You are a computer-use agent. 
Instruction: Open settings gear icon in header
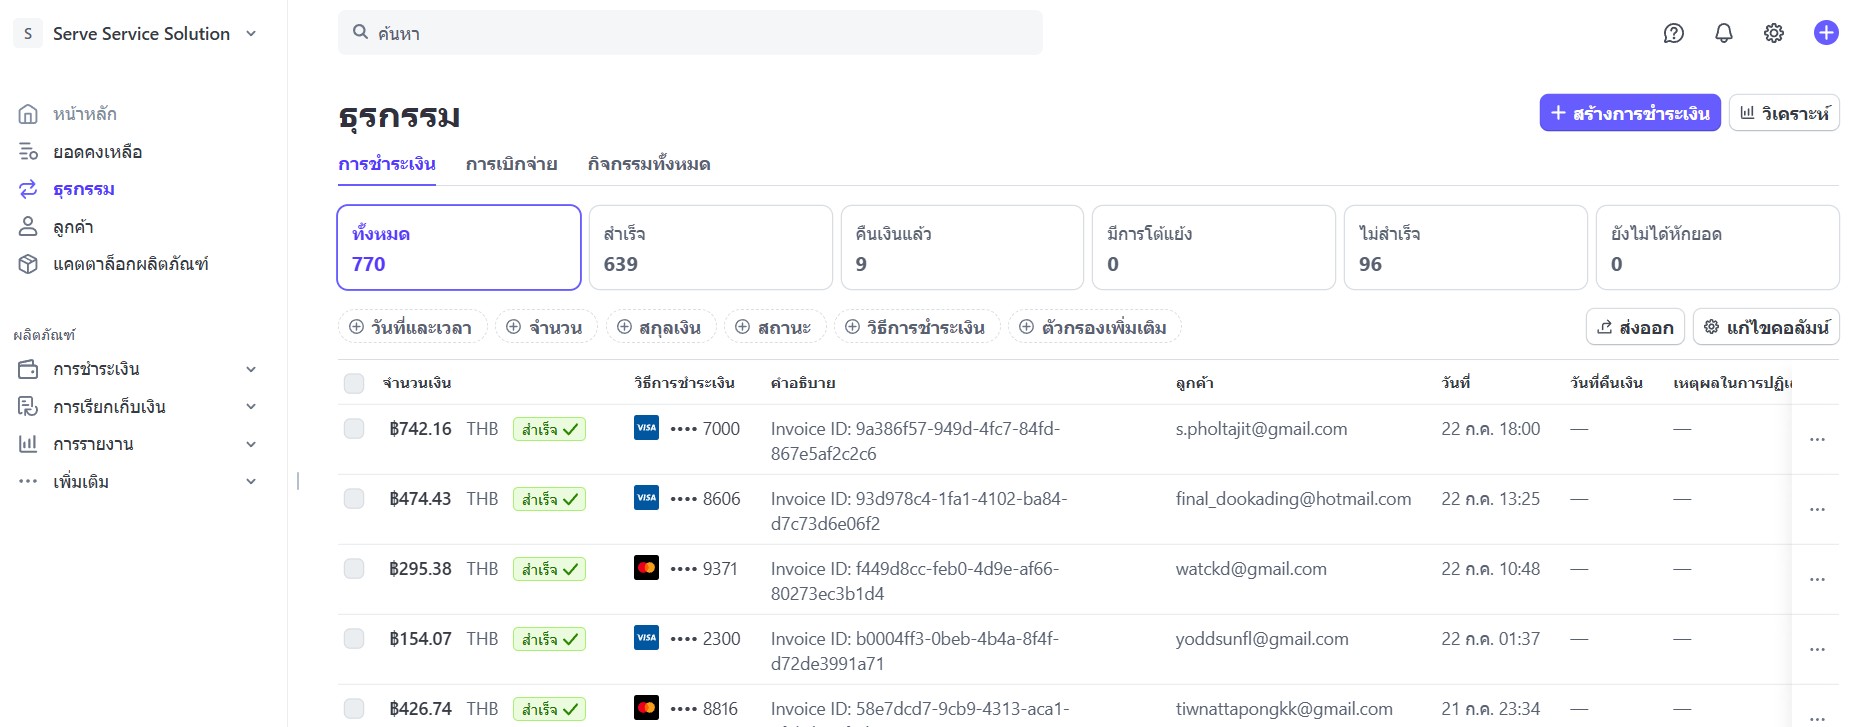coord(1773,33)
